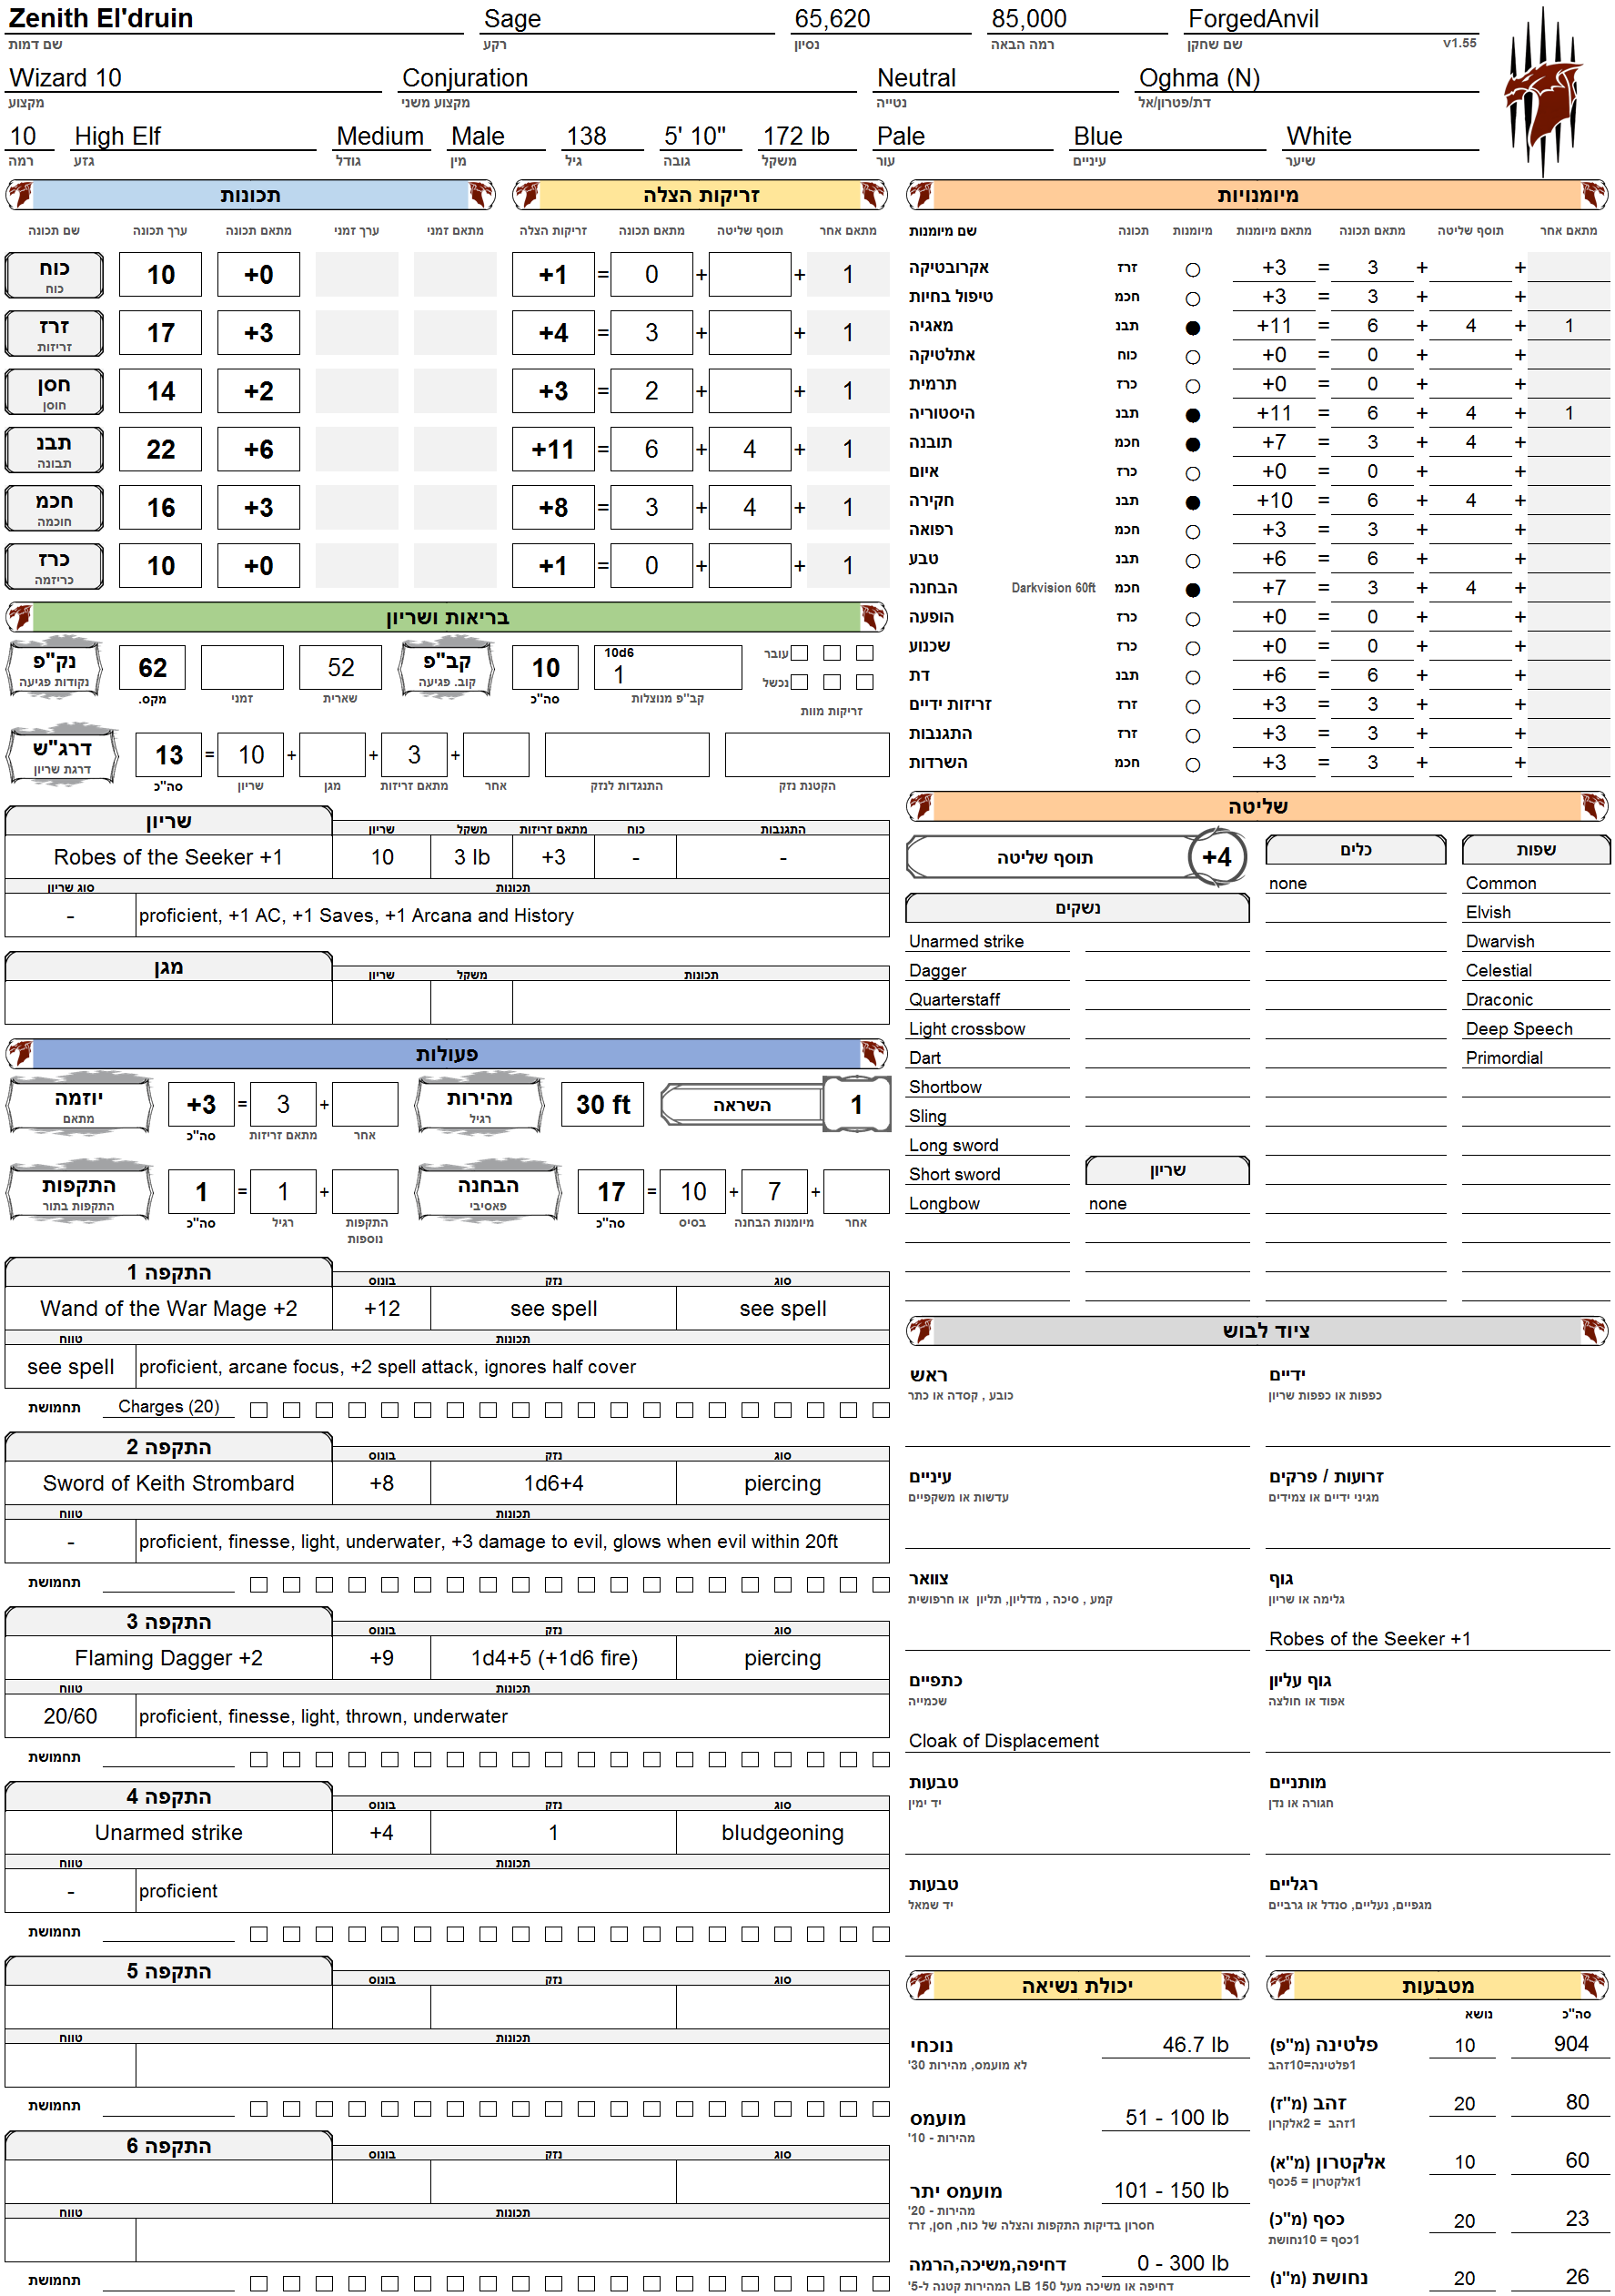Click the מהירות speed badge

[x=480, y=1105]
